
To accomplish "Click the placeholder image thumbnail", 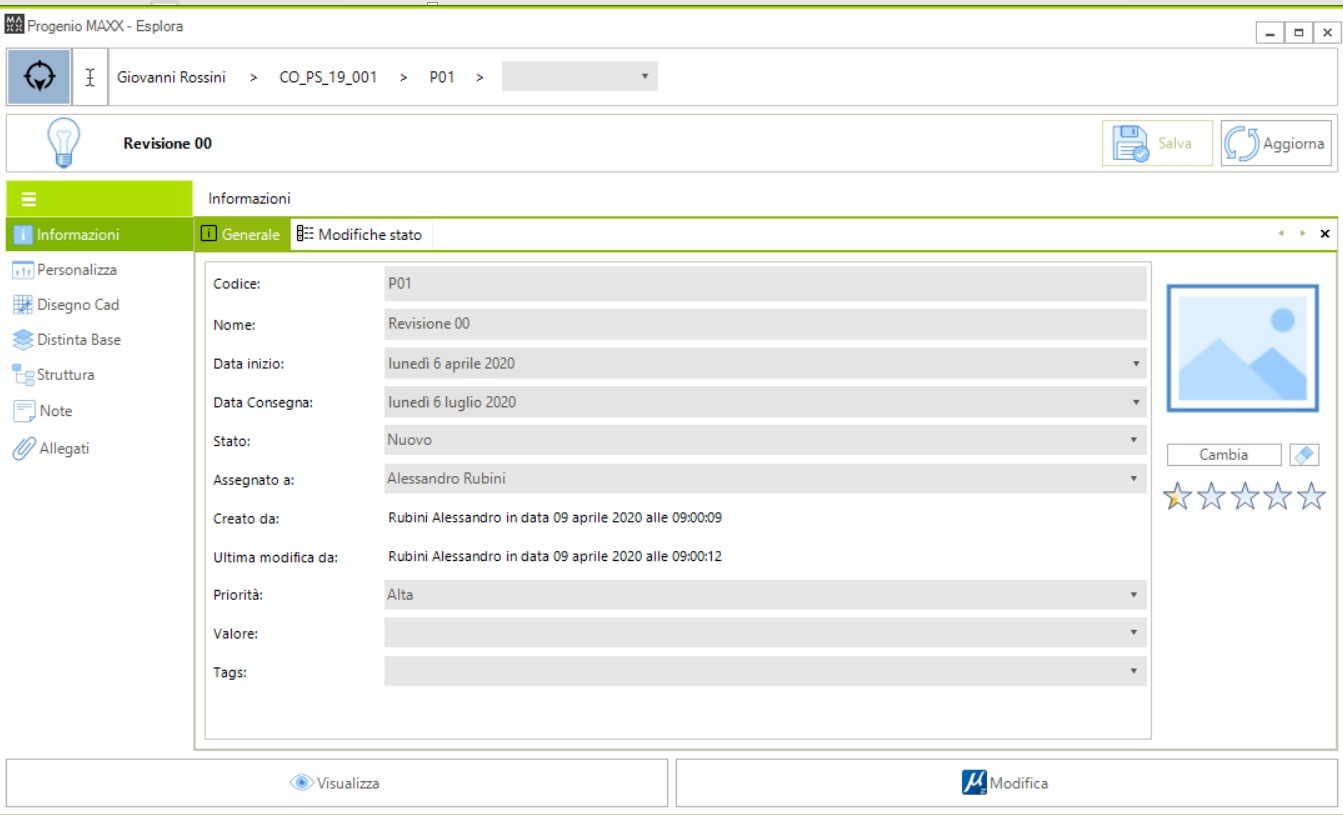I will pyautogui.click(x=1243, y=348).
